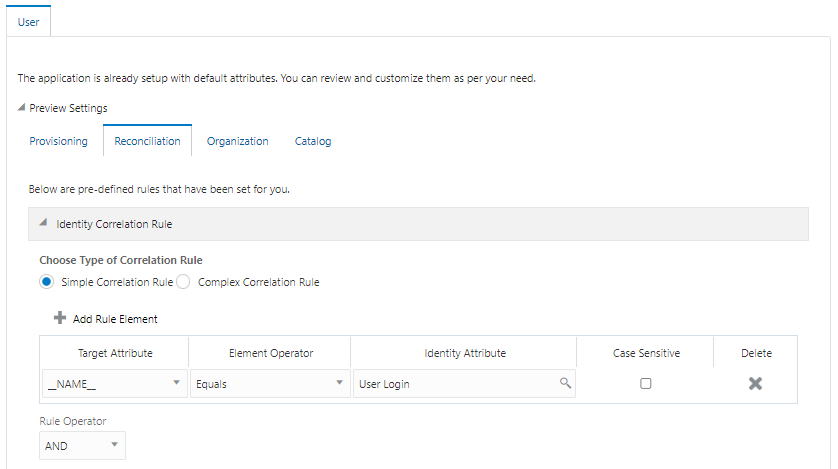Click the Identity Attribute column header
Image resolution: width=838 pixels, height=469 pixels.
click(x=465, y=353)
